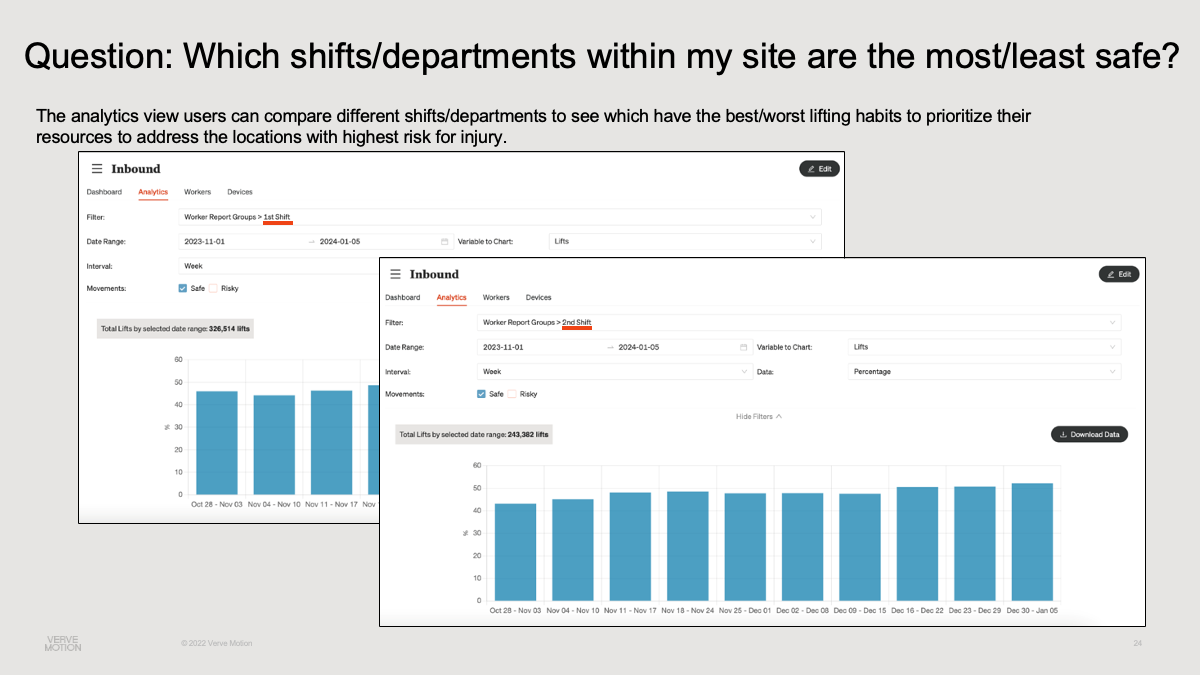The image size is (1200, 675).
Task: Click calendar icon in 2nd Shift date range
Action: (743, 347)
